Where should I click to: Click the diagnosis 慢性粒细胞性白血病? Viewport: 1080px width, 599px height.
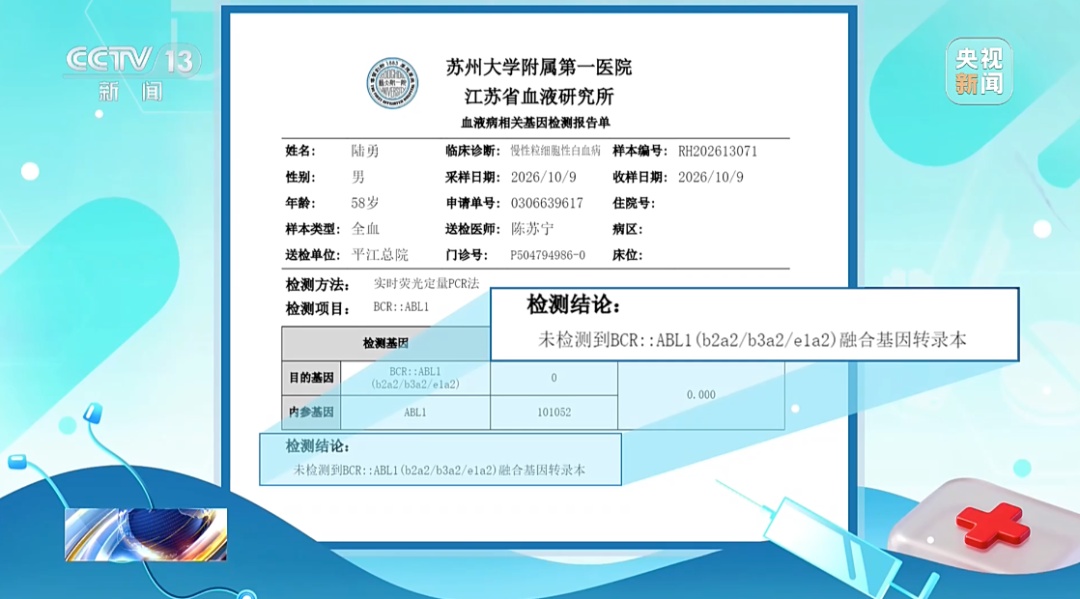coord(555,151)
